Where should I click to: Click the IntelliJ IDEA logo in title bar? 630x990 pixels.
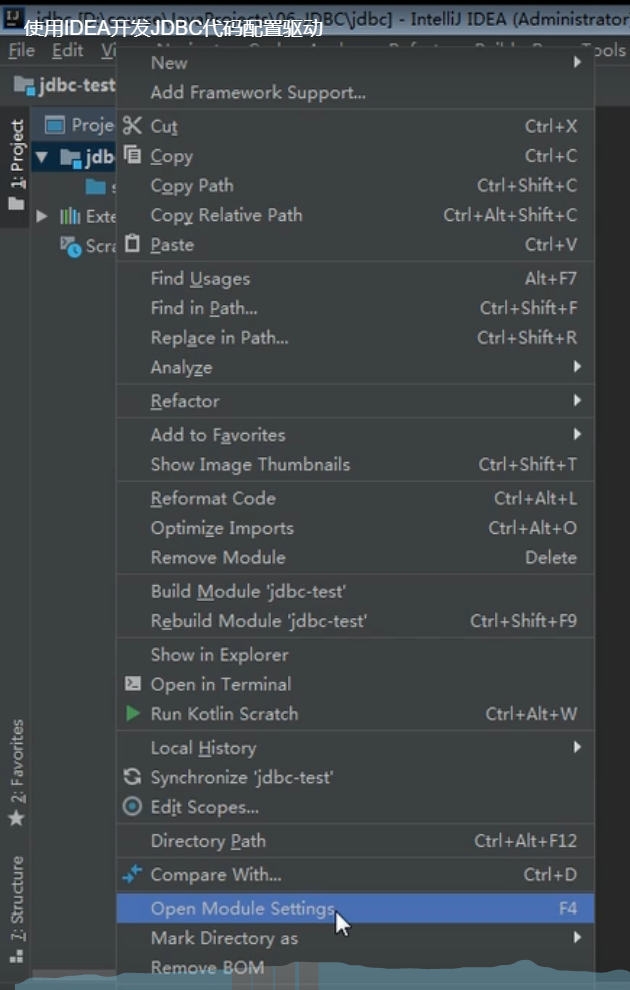click(x=13, y=18)
